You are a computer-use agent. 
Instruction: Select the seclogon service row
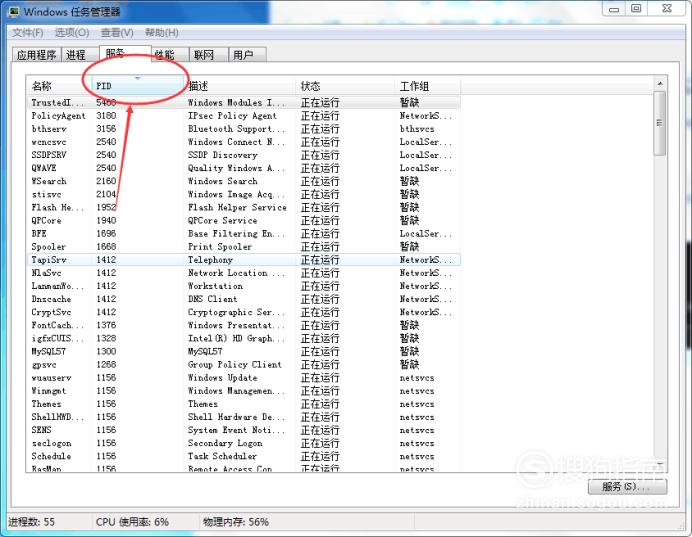coord(244,443)
